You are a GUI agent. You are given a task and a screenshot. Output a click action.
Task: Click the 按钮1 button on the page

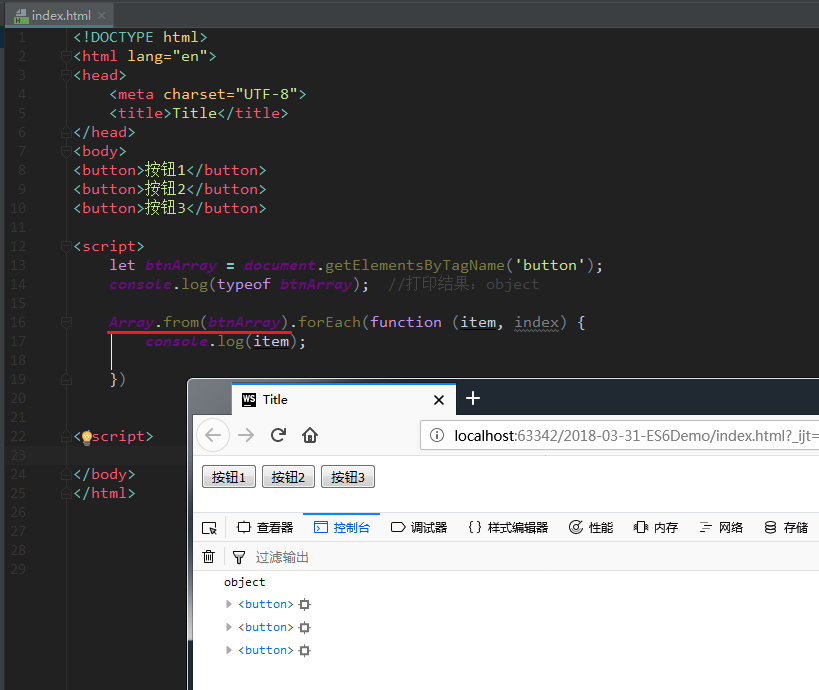[x=229, y=477]
